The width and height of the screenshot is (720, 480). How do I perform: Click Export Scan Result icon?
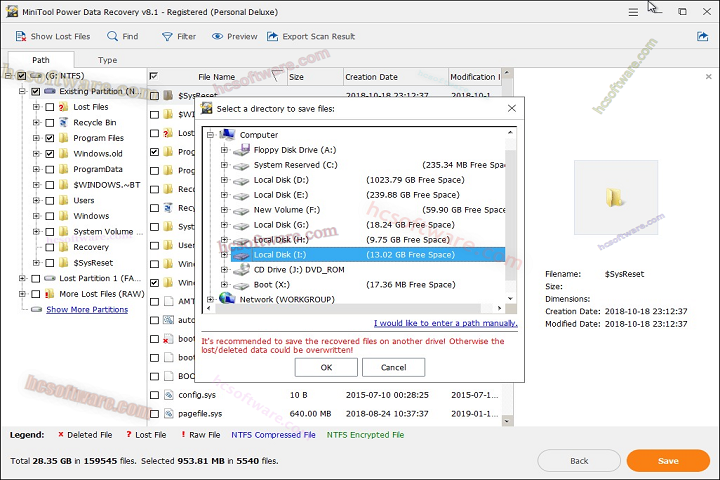point(273,36)
